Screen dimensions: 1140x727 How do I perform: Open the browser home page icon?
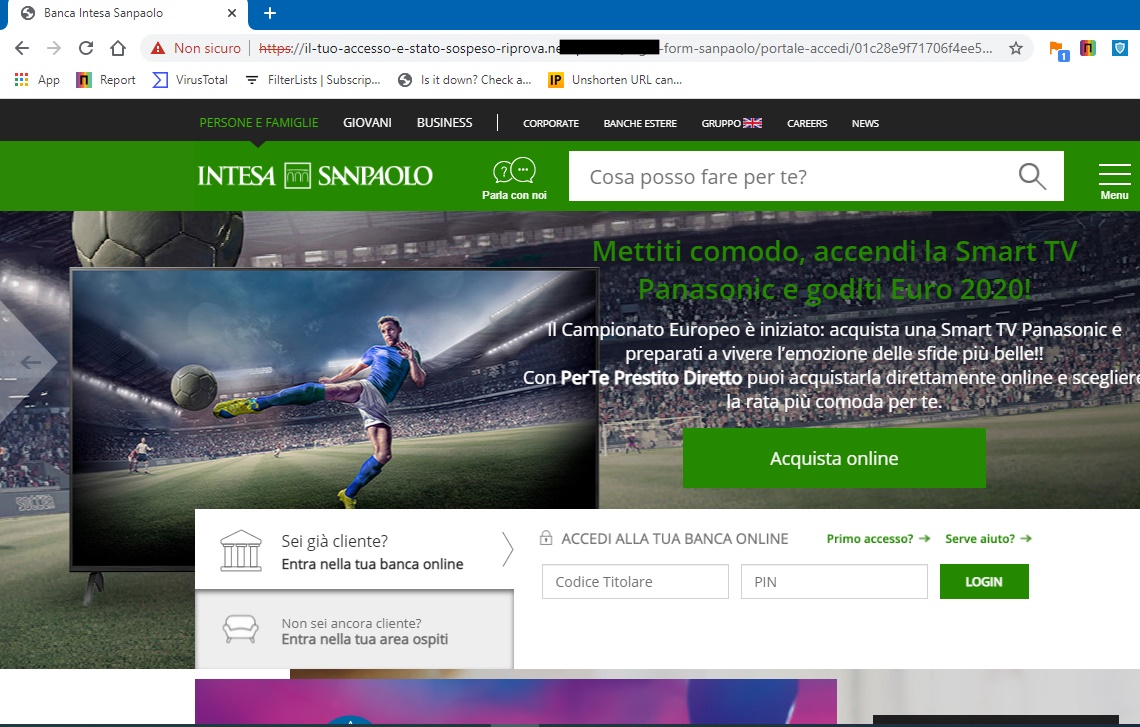(118, 48)
